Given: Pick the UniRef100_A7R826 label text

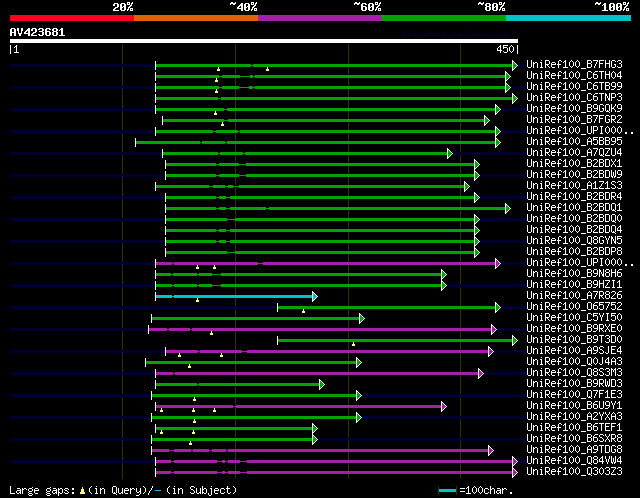Looking at the screenshot, I should 574,296.
